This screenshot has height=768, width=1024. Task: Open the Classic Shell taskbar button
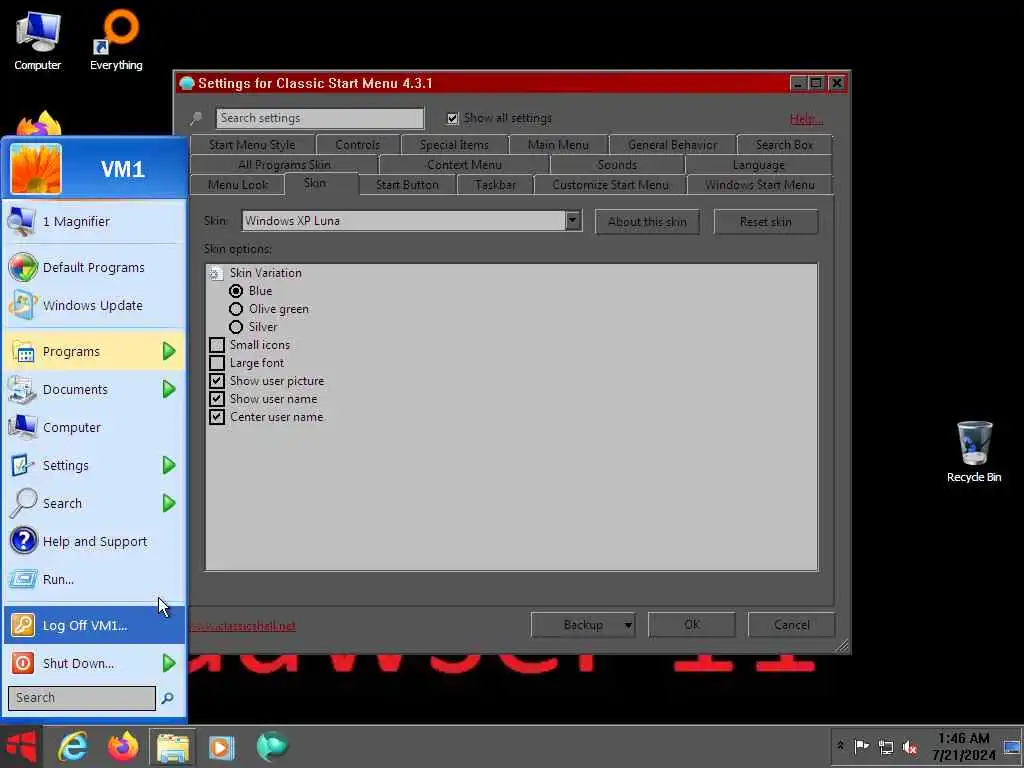(272, 746)
